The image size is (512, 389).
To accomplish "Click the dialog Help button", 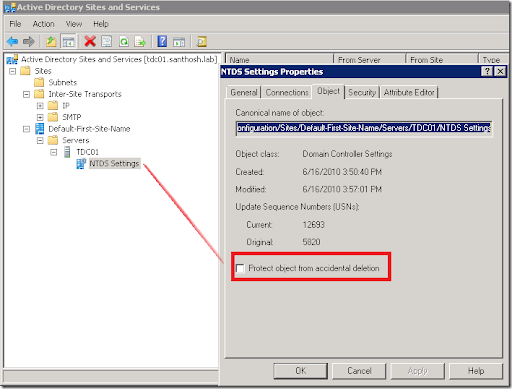I will click(476, 371).
